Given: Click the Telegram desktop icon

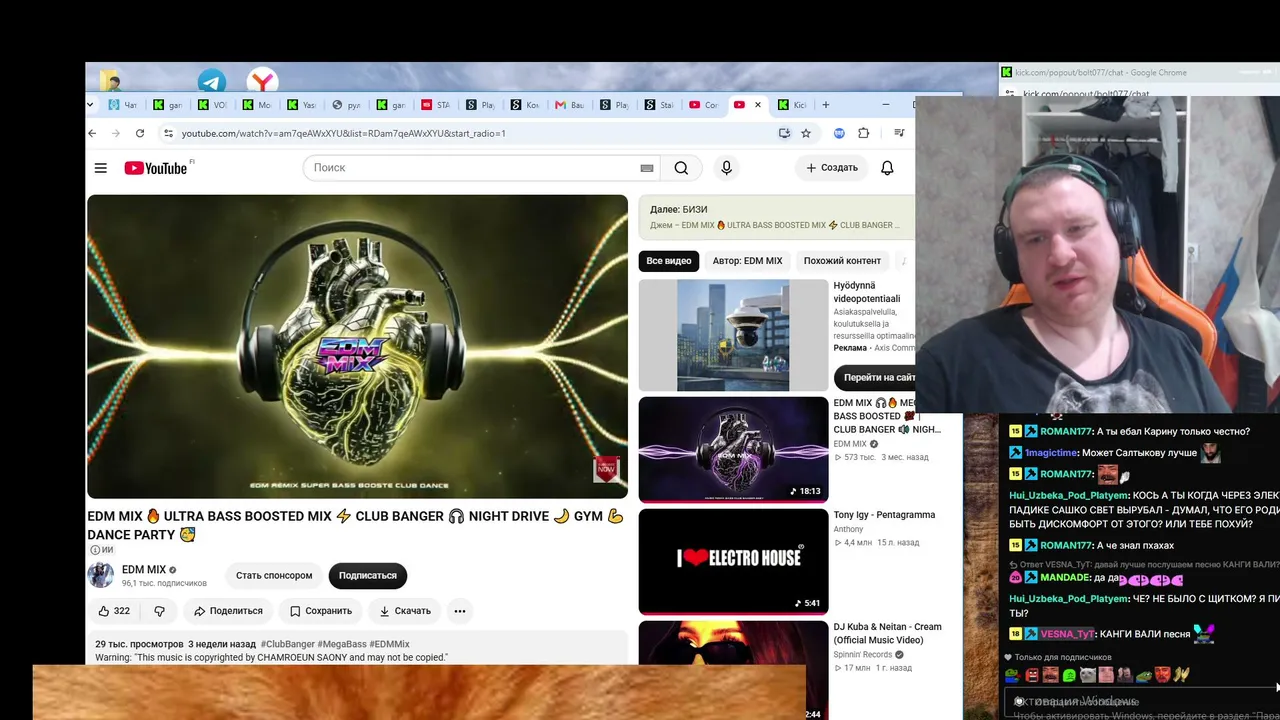Looking at the screenshot, I should (212, 80).
